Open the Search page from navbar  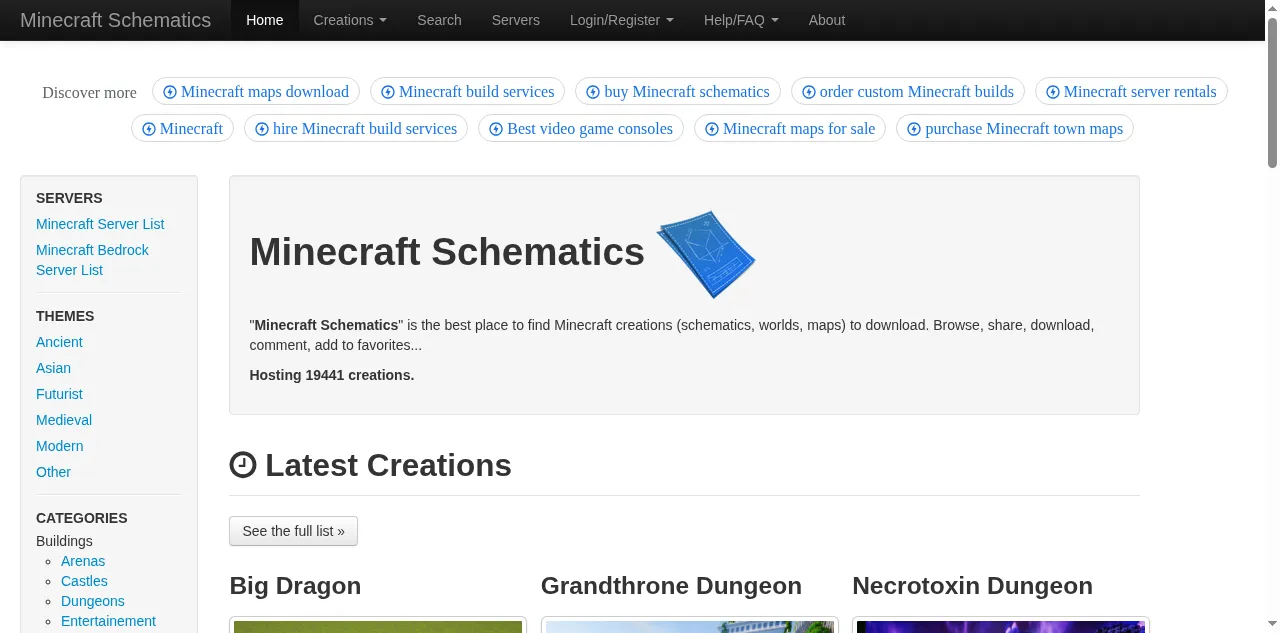pyautogui.click(x=440, y=20)
